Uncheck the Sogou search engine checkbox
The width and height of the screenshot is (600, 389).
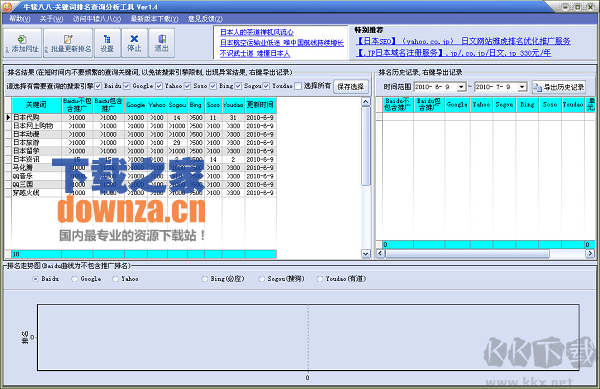[x=238, y=86]
